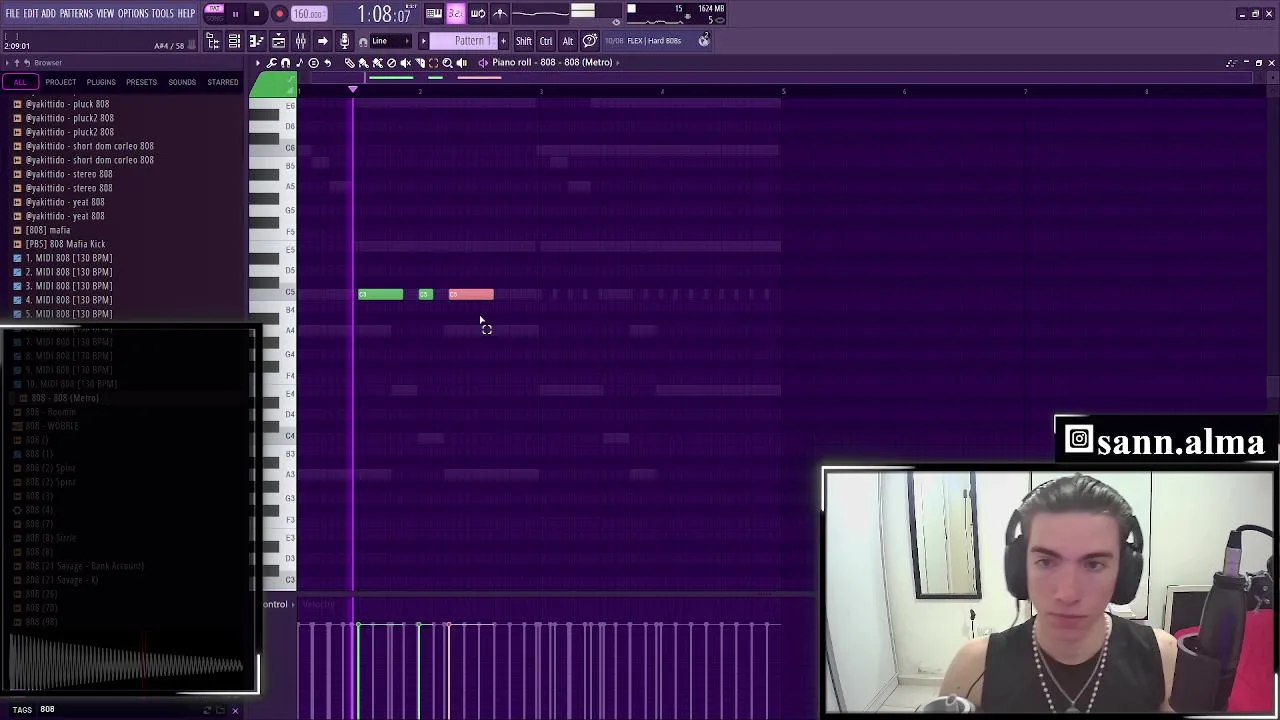
Task: Click the right arrow icon in top toolbar
Action: (322, 41)
